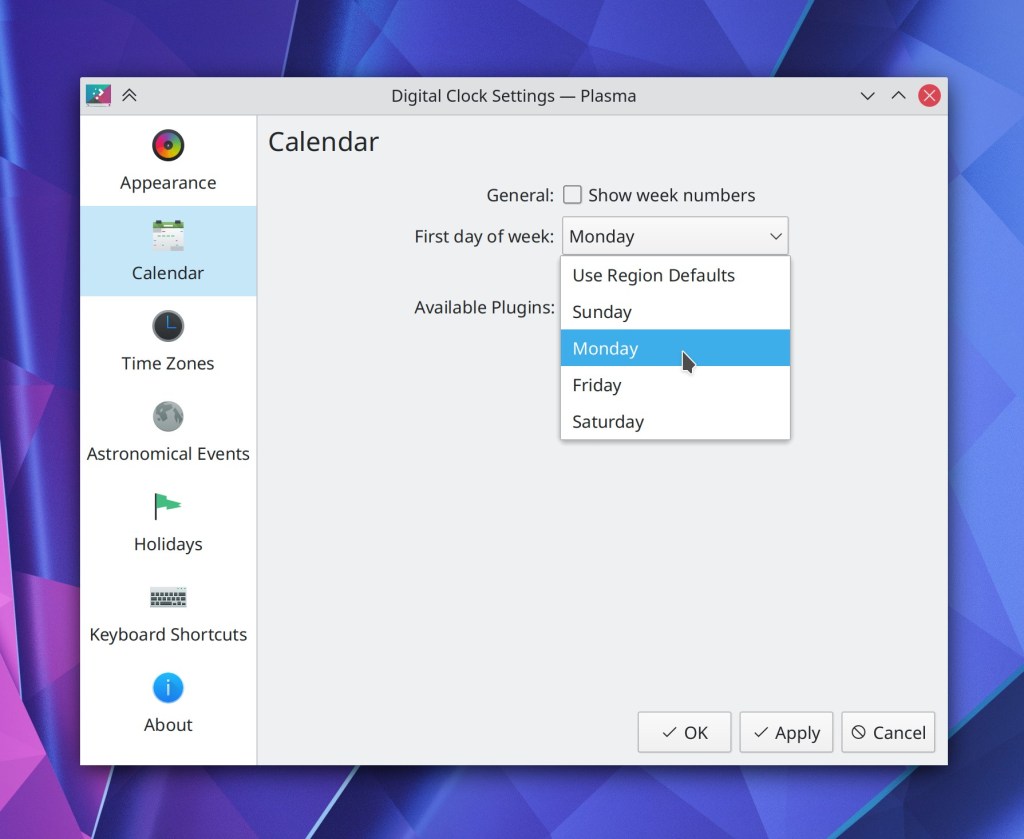The image size is (1024, 839).
Task: Open Time Zones clock icon
Action: point(168,326)
